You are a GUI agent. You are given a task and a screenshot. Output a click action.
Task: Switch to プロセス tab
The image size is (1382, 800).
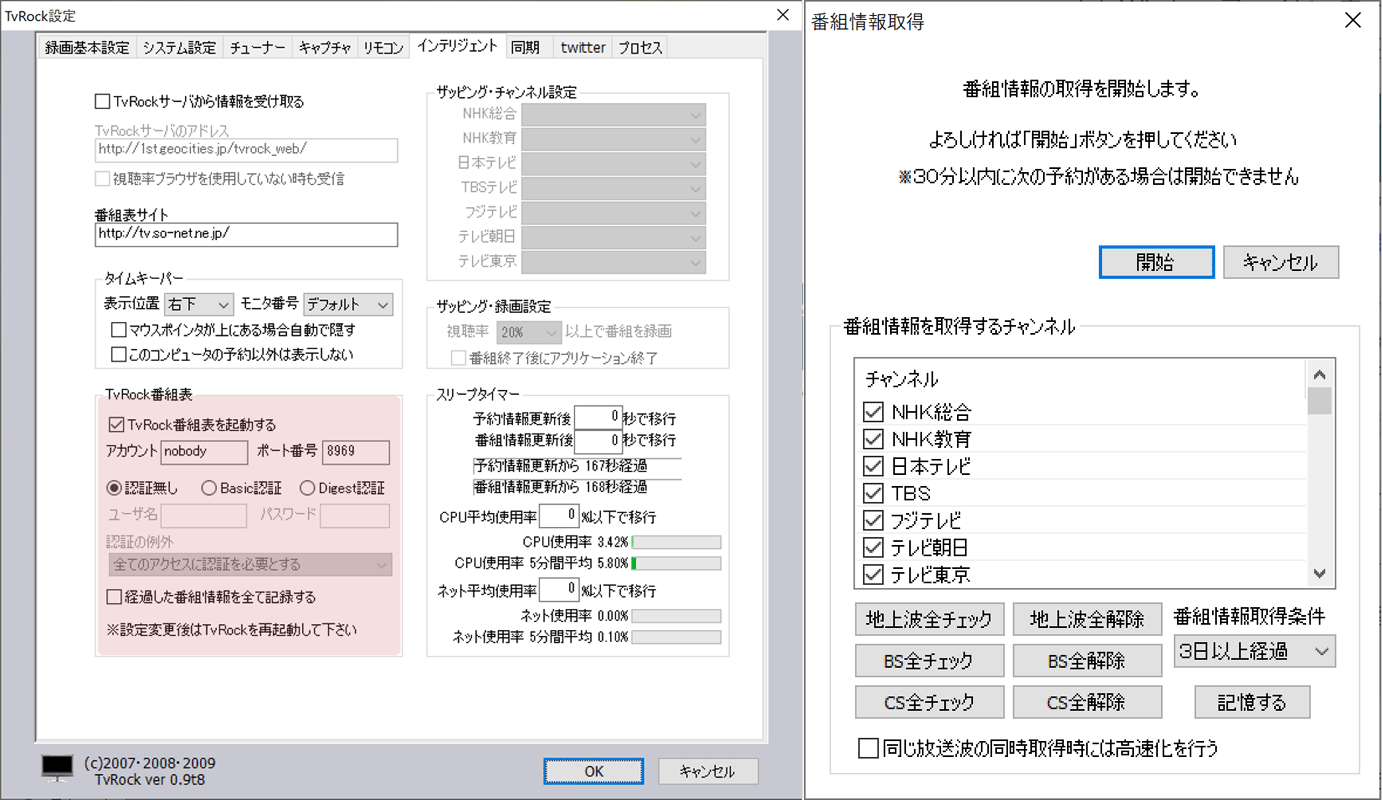(640, 47)
